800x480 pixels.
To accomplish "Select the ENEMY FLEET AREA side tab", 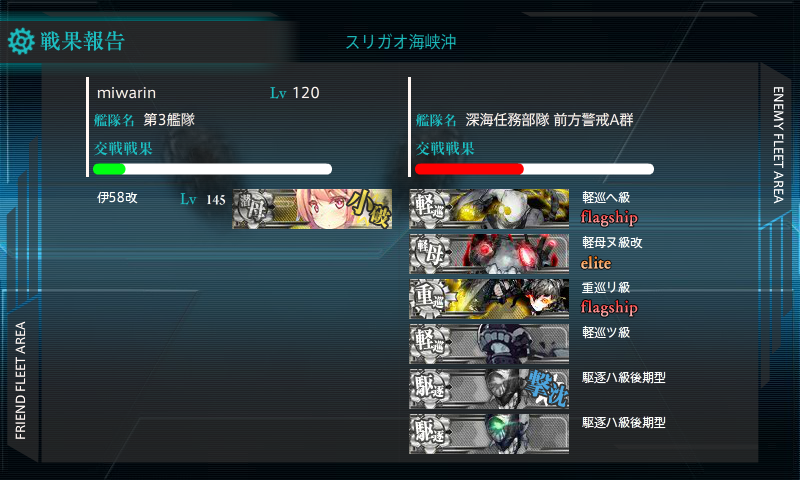I will click(x=779, y=145).
